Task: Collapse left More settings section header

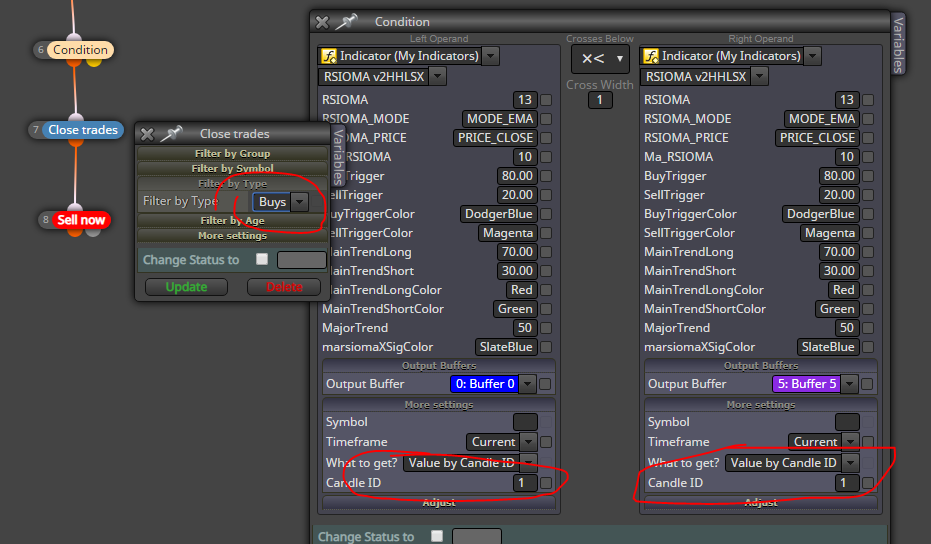Action: [439, 405]
